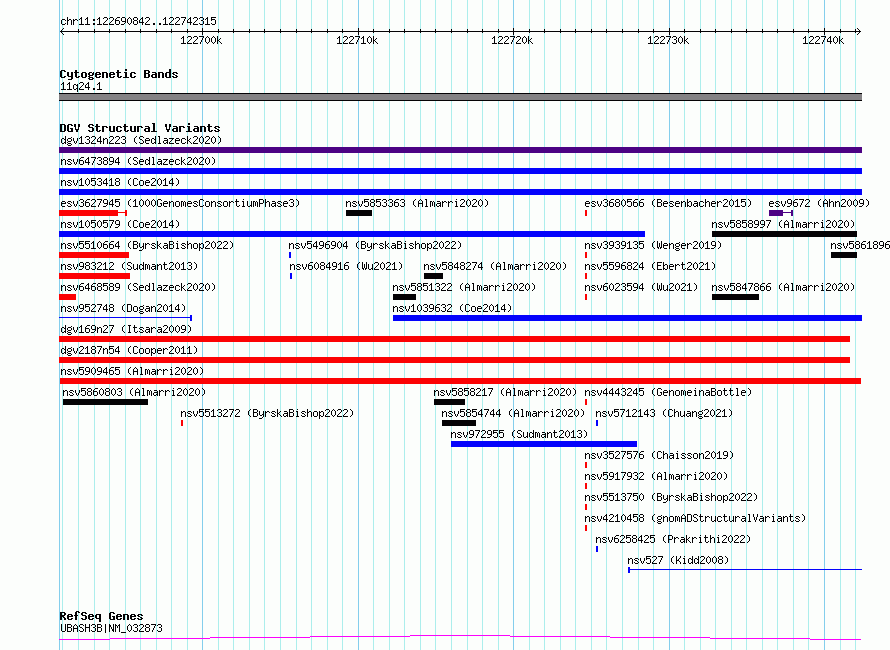Open the nsv5712143 (Chuang2021) label

pyautogui.click(x=664, y=413)
